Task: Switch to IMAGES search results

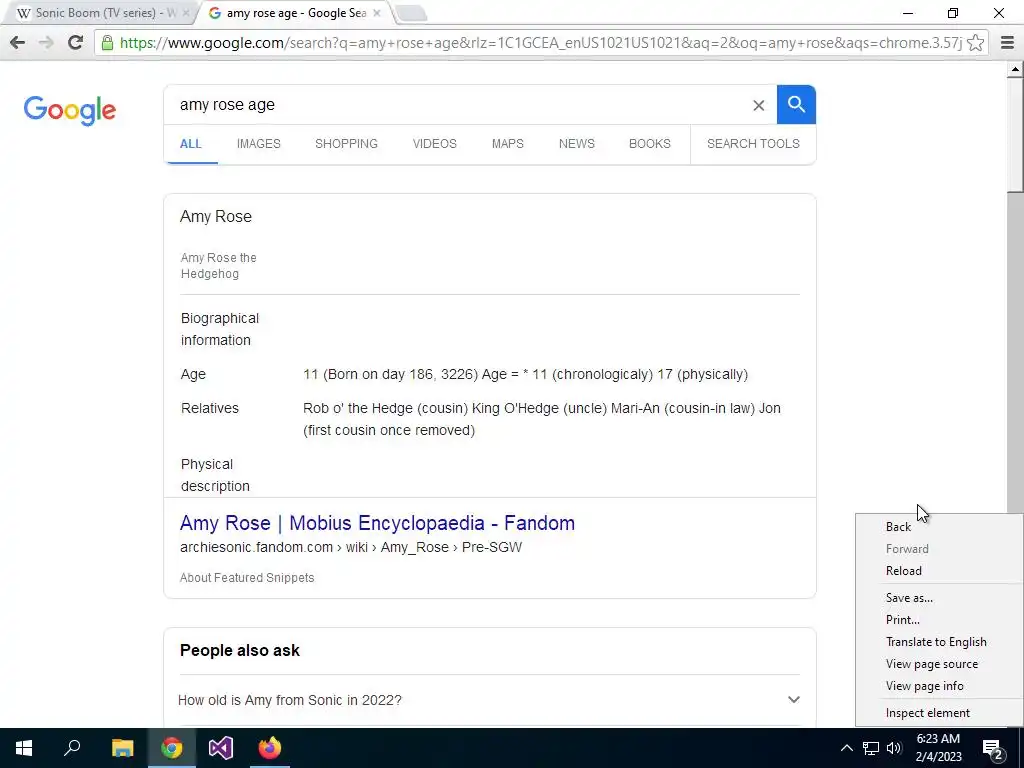Action: coord(259,144)
